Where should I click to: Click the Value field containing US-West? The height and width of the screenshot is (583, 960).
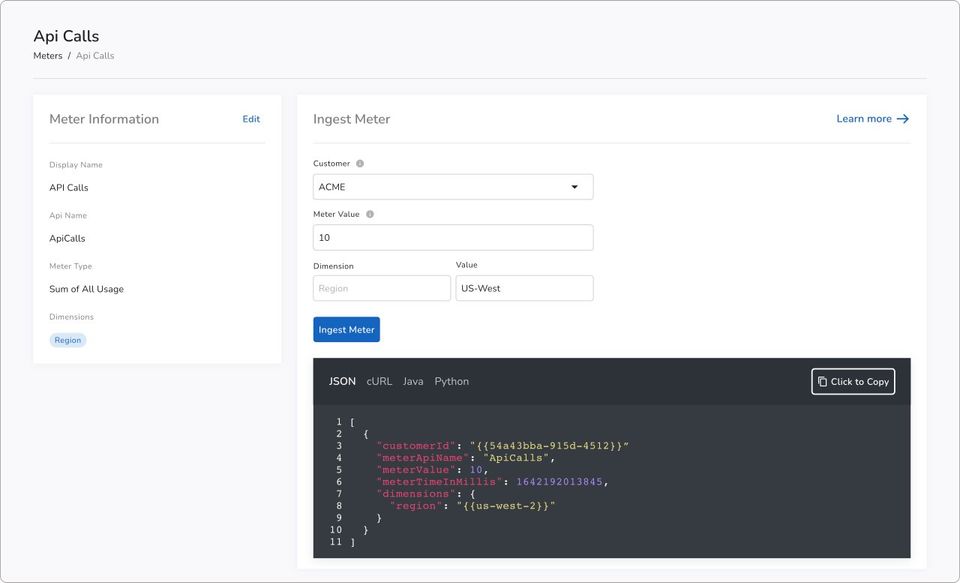pos(525,288)
